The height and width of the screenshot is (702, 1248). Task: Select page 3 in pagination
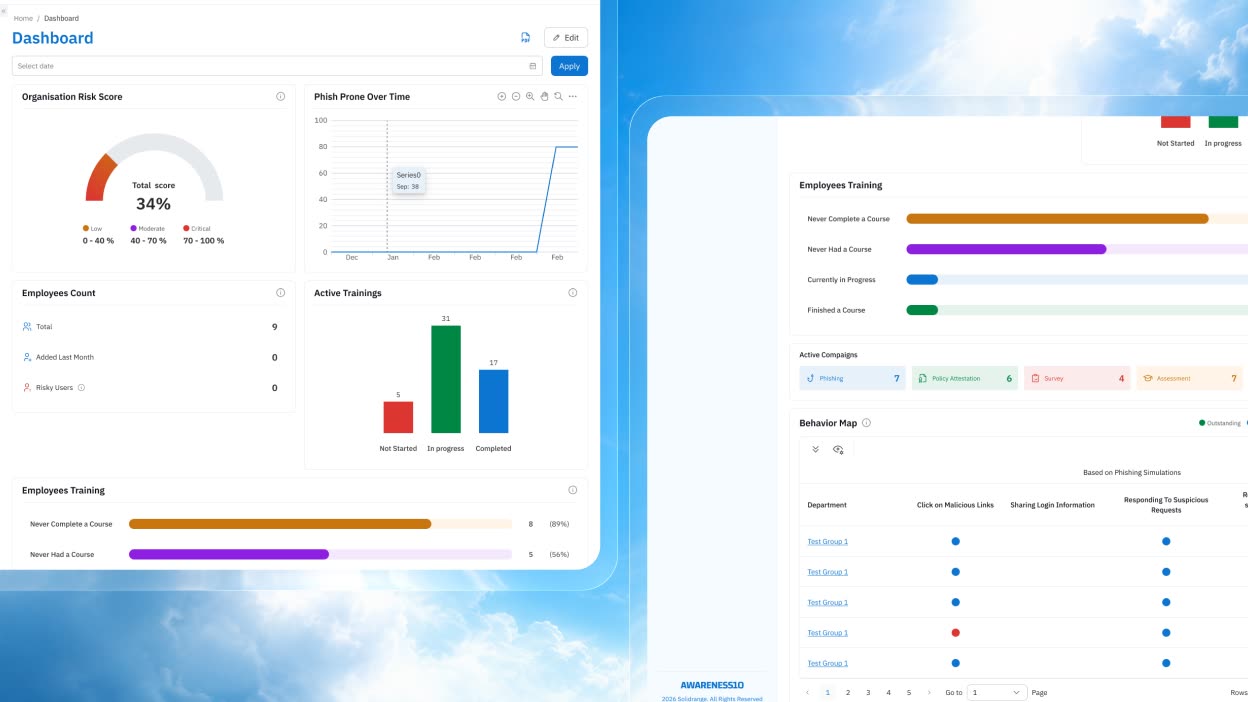coord(868,692)
